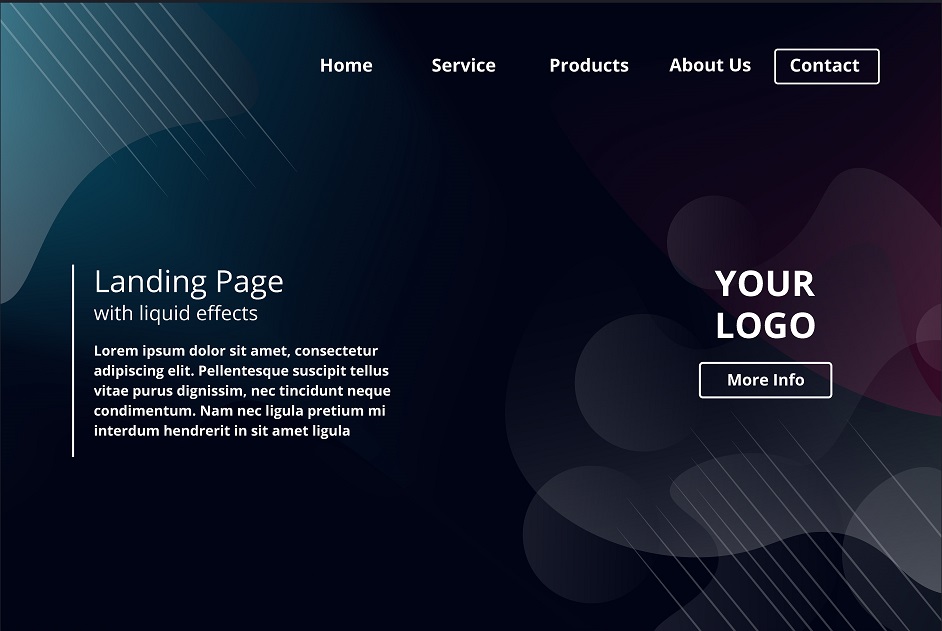Open the About Us nav item
The width and height of the screenshot is (942, 631).
(710, 65)
